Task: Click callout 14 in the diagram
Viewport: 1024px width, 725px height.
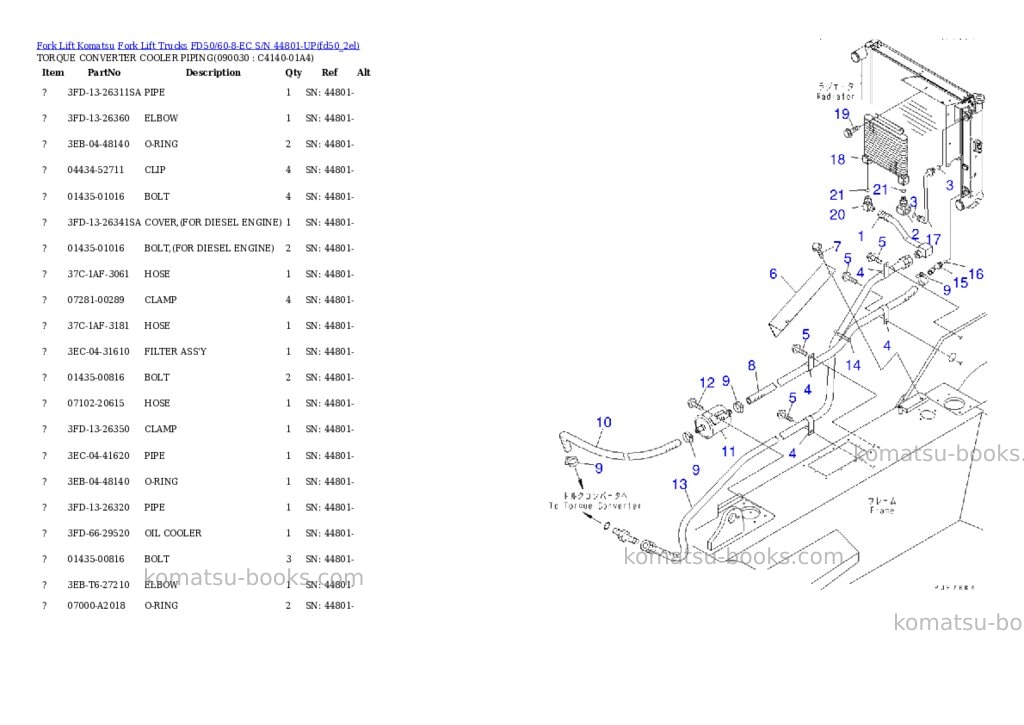Action: point(853,365)
